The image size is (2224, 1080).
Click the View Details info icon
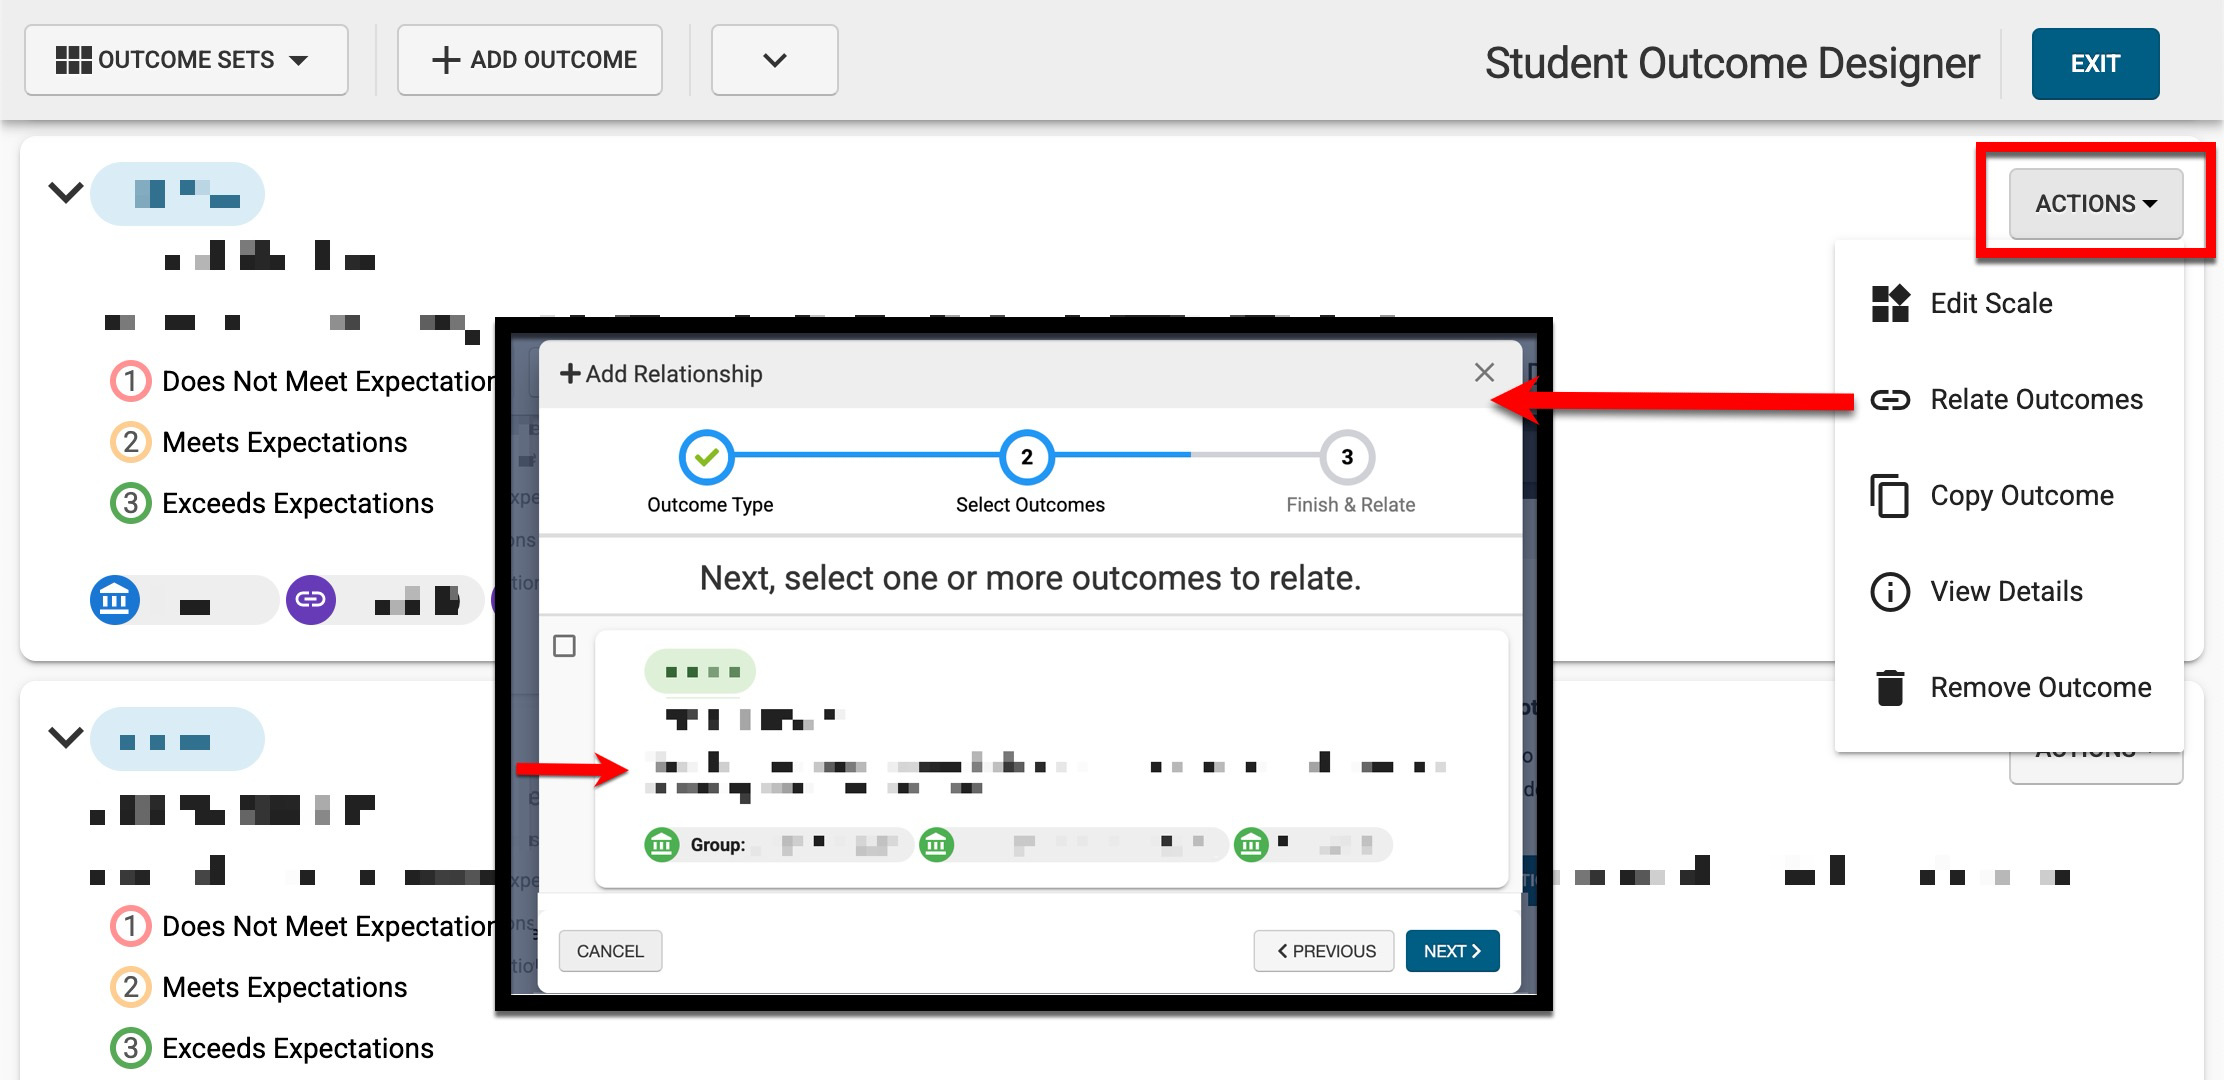[x=1890, y=592]
